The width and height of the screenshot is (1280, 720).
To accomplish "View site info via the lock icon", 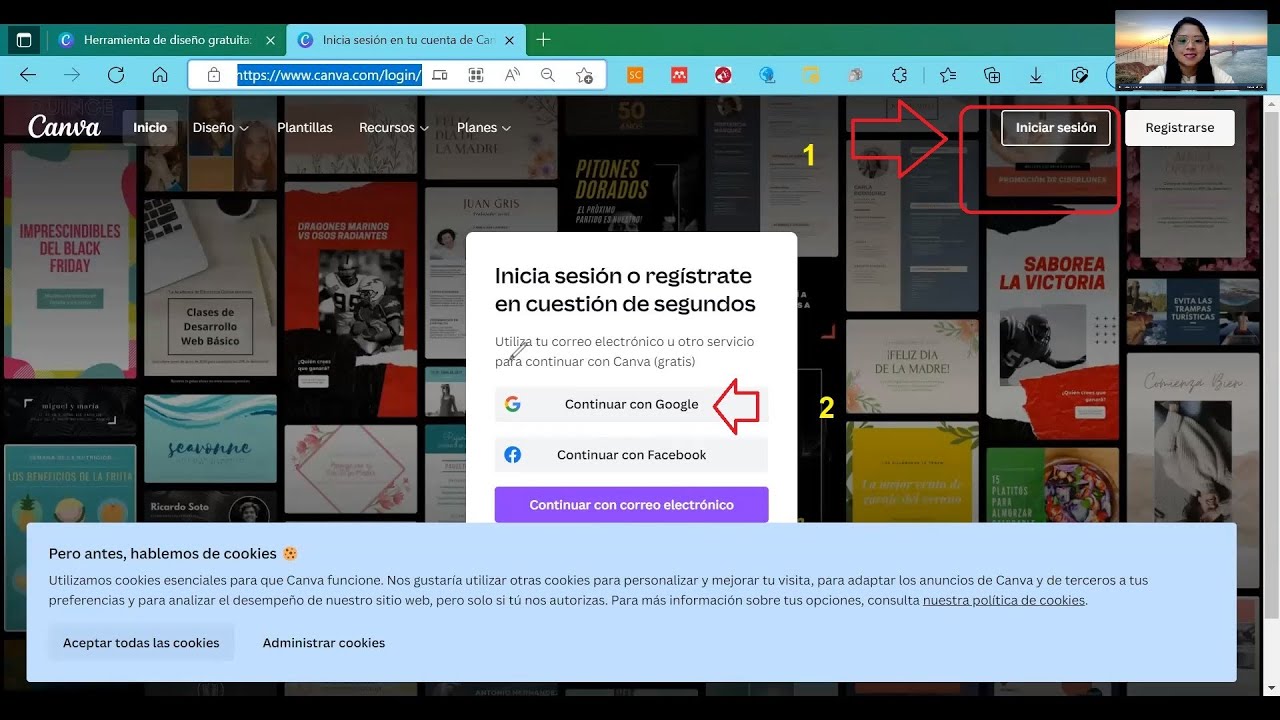I will click(x=213, y=75).
